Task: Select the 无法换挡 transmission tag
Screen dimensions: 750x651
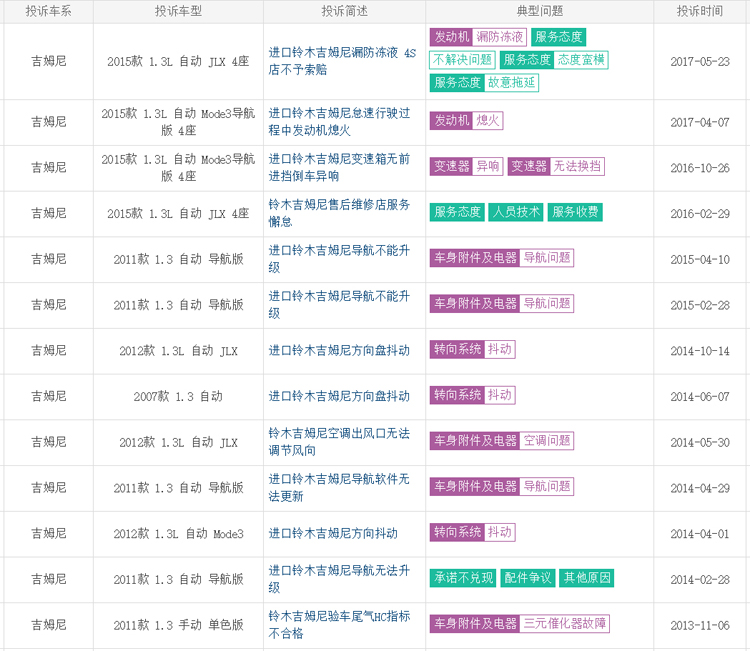Action: pos(578,167)
